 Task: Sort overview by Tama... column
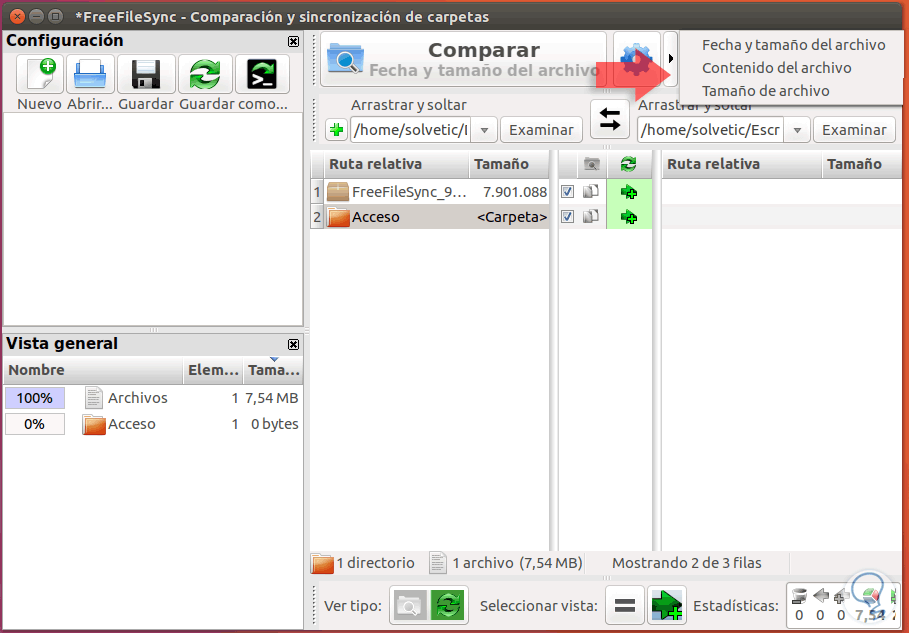point(273,370)
